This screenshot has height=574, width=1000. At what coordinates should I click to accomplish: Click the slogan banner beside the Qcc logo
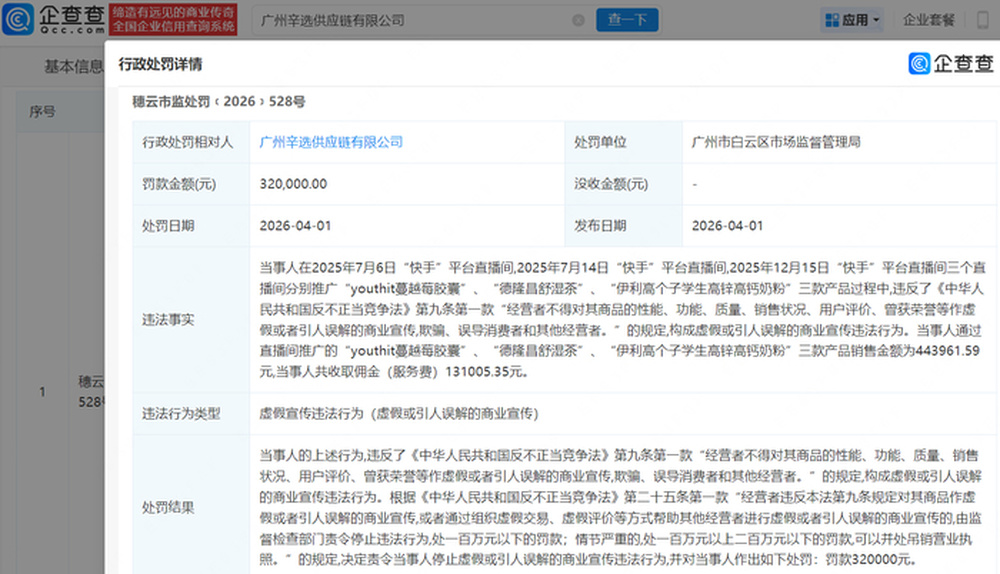click(x=173, y=20)
